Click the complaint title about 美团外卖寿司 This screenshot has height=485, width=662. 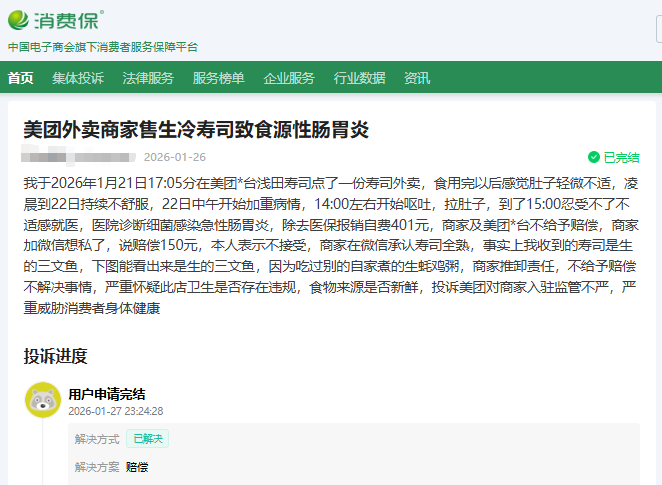[197, 130]
